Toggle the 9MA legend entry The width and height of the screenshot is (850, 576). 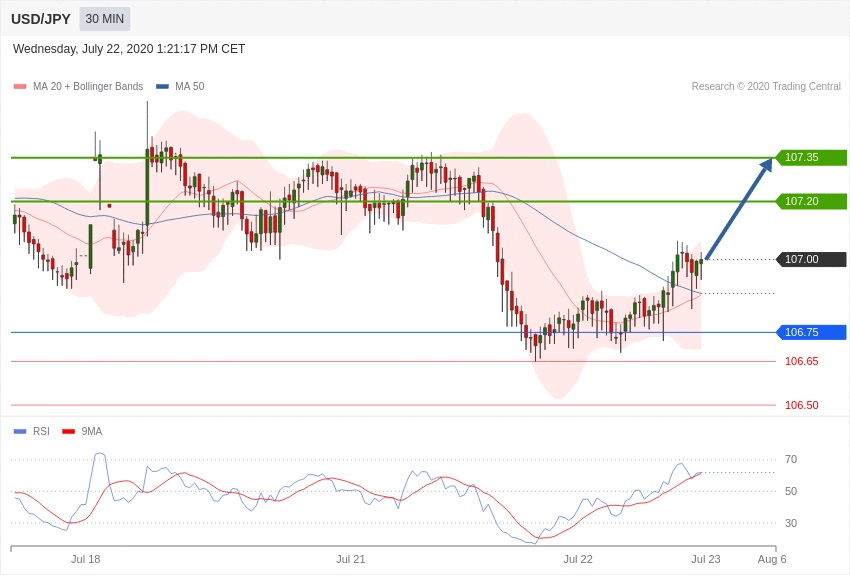coord(91,432)
